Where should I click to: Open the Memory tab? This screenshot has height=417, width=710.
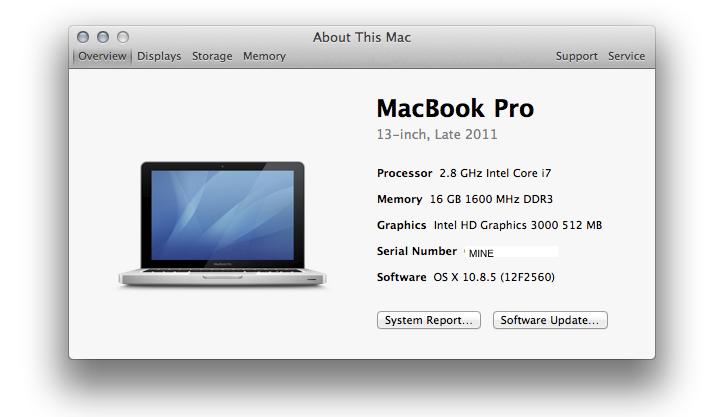click(x=264, y=56)
